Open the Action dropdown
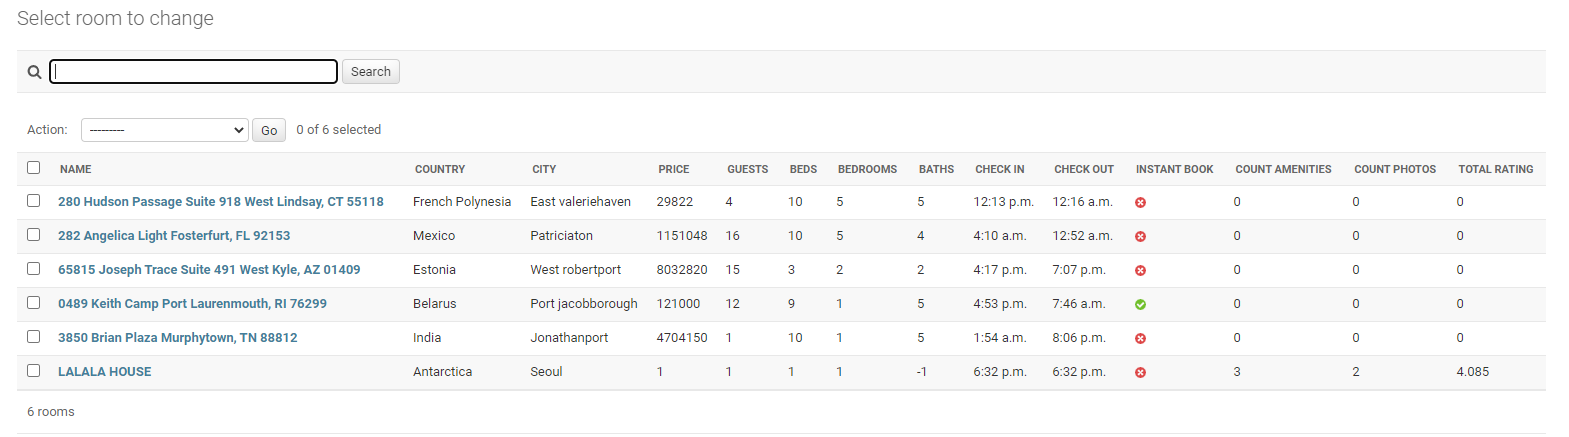The width and height of the screenshot is (1569, 437). point(165,130)
